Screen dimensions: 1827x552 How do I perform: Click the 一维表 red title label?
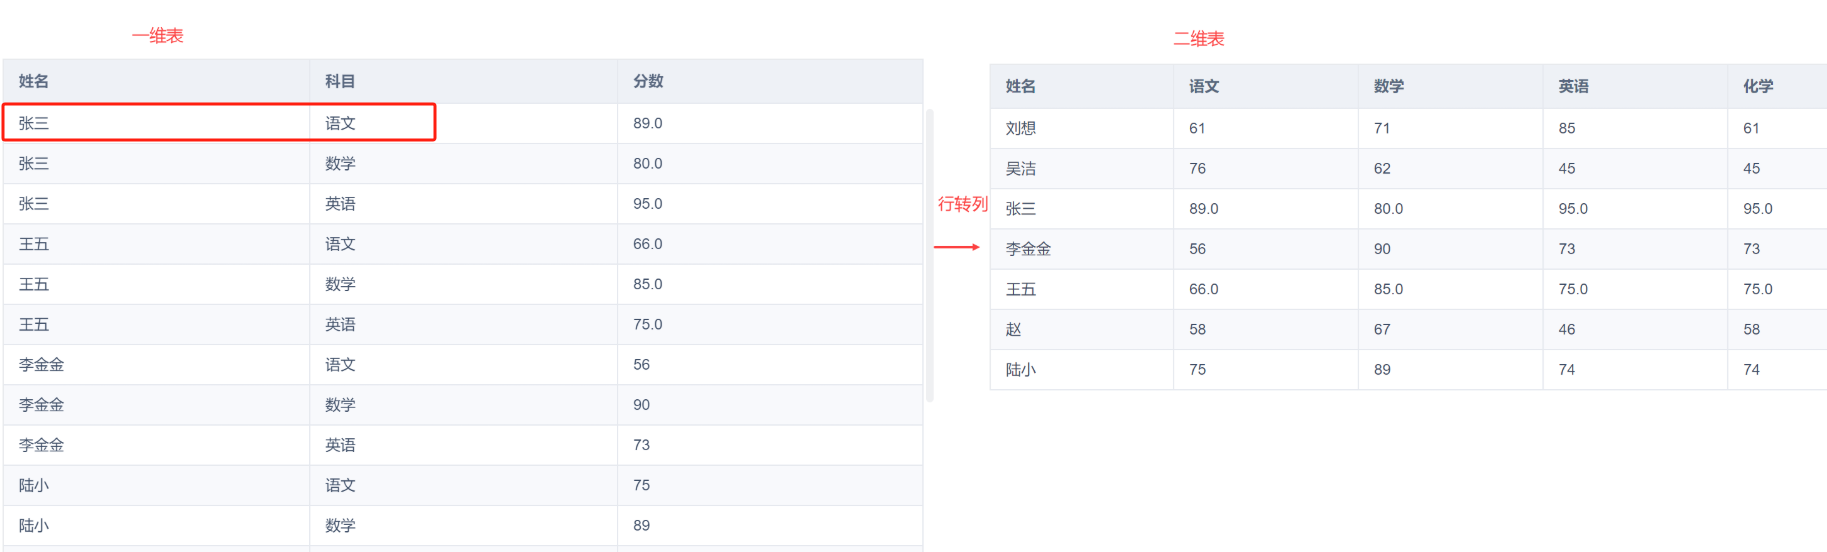(x=157, y=36)
